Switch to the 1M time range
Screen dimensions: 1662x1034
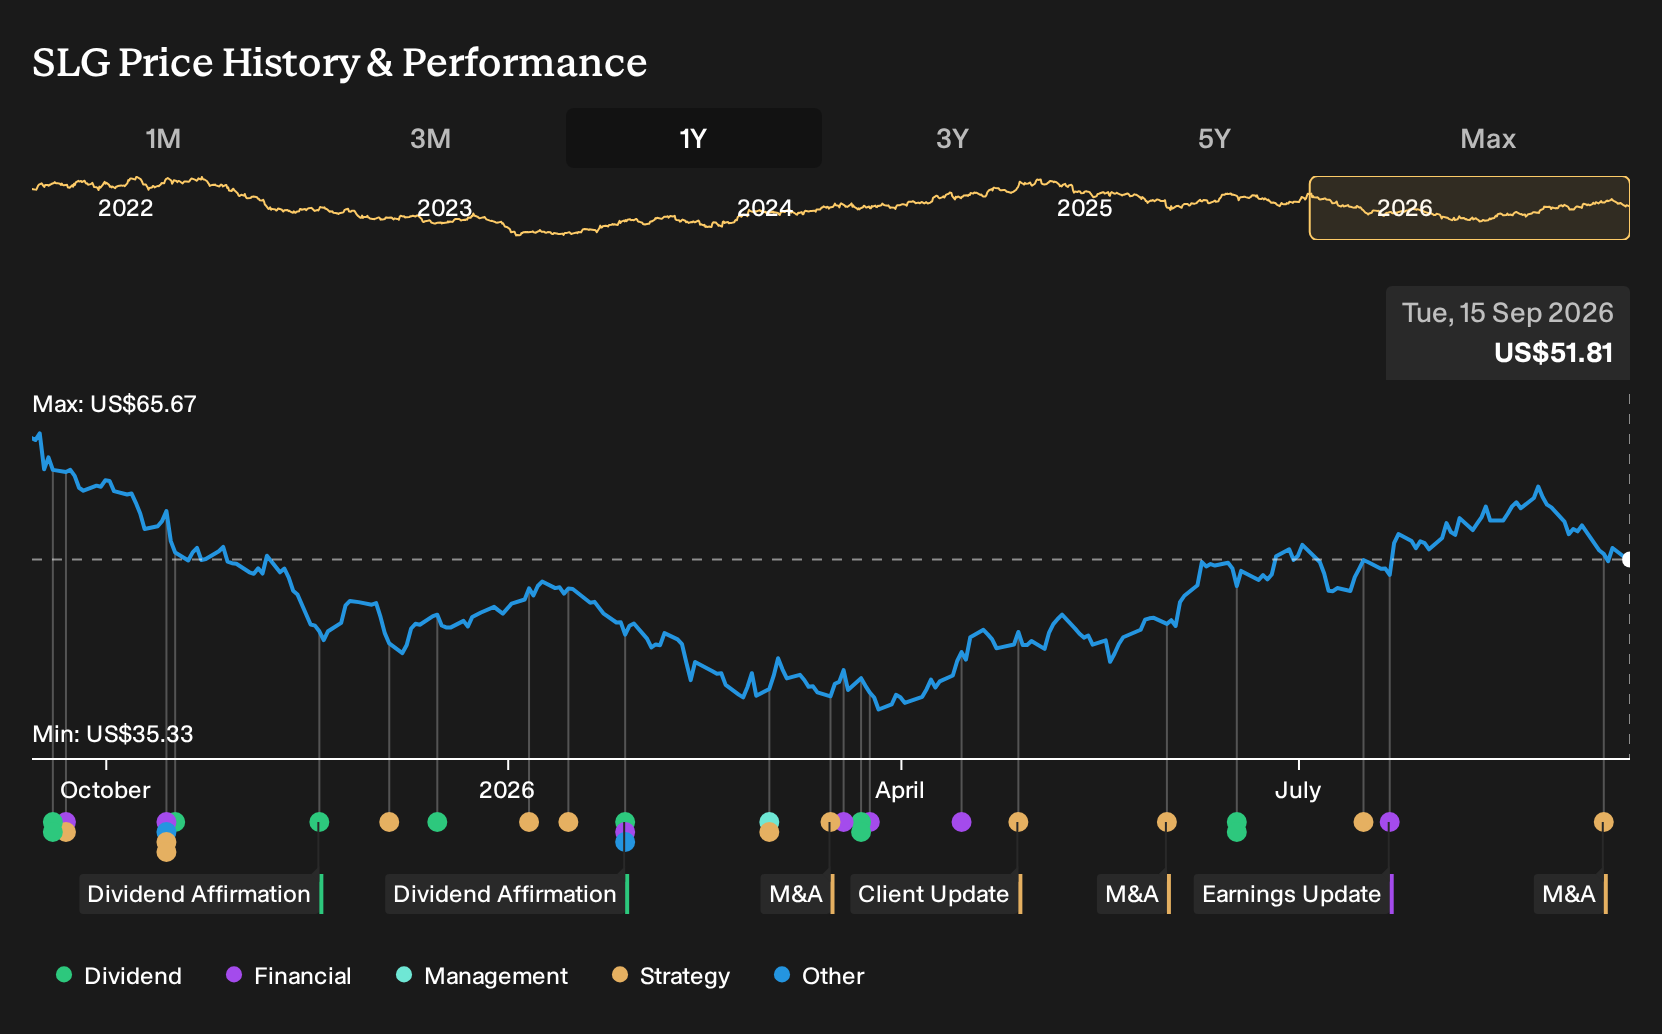coord(163,138)
